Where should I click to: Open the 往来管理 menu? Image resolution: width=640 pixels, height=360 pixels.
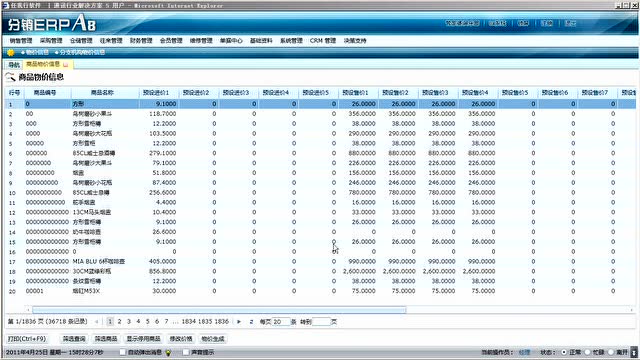point(111,40)
